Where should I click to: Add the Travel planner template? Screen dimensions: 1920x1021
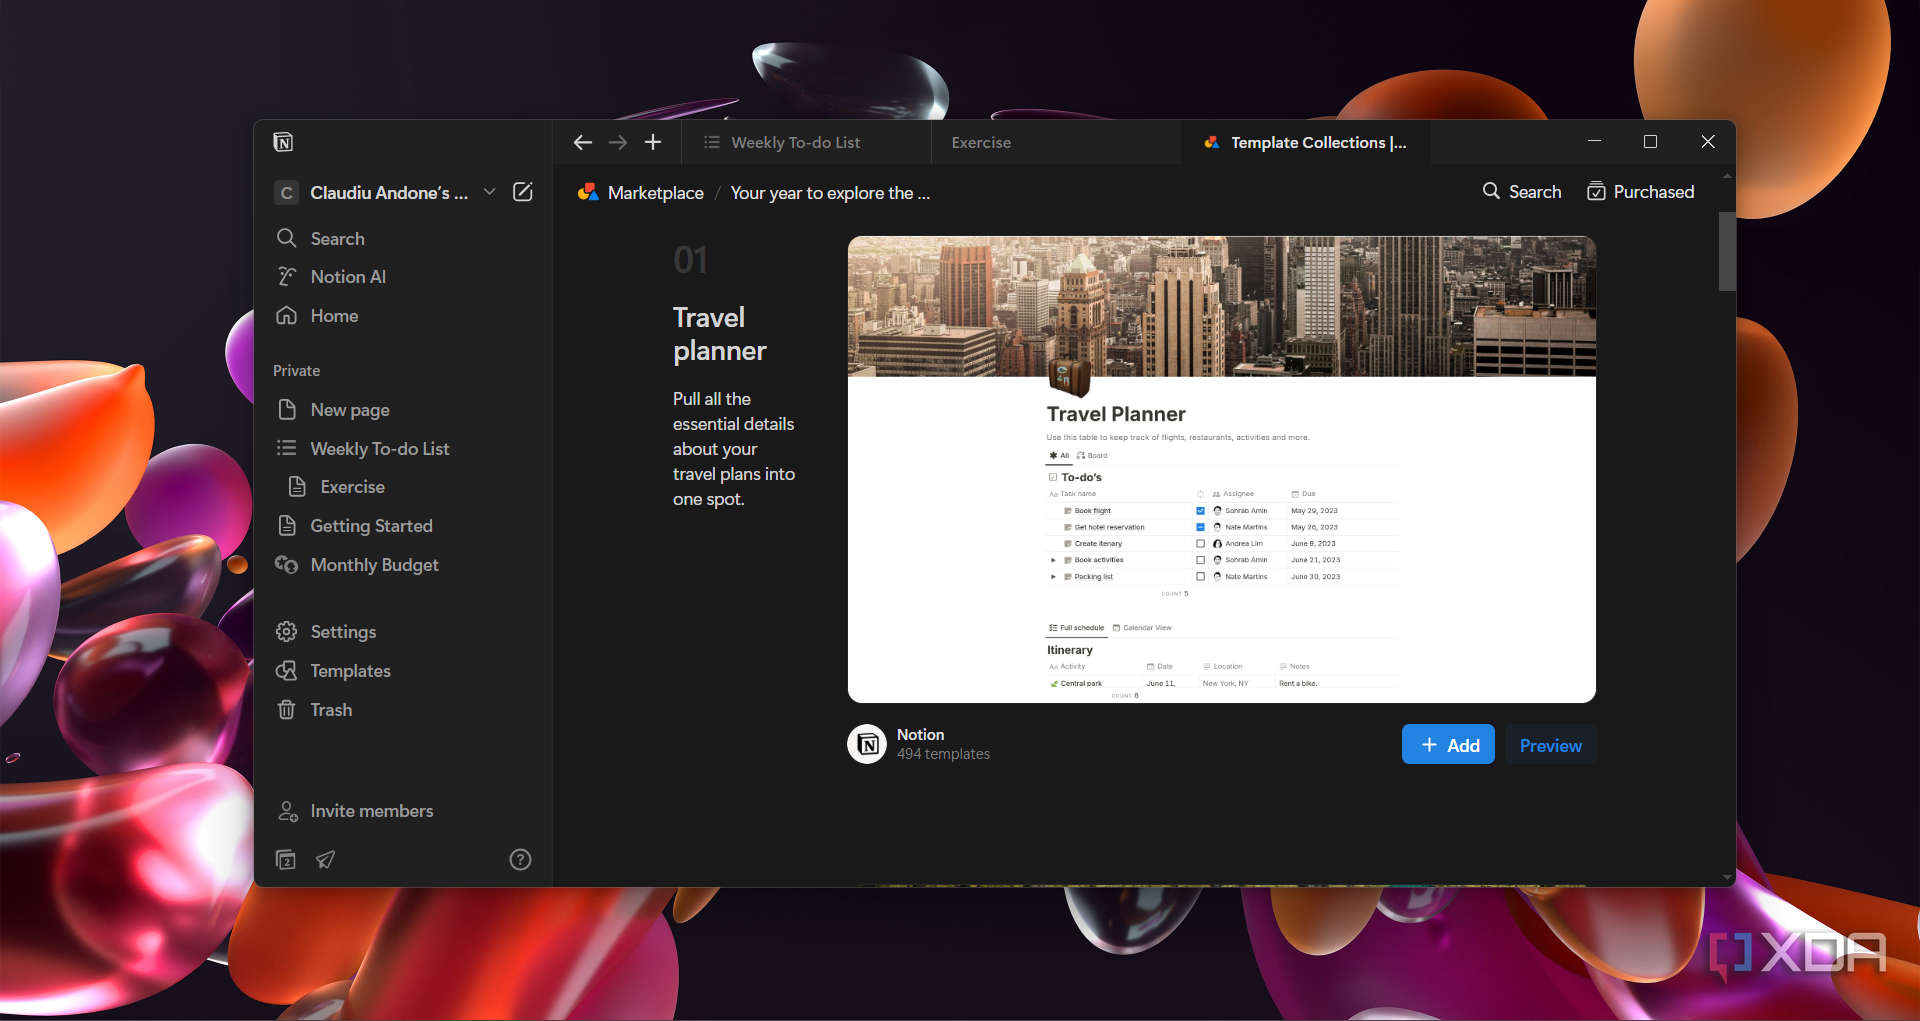coord(1448,745)
